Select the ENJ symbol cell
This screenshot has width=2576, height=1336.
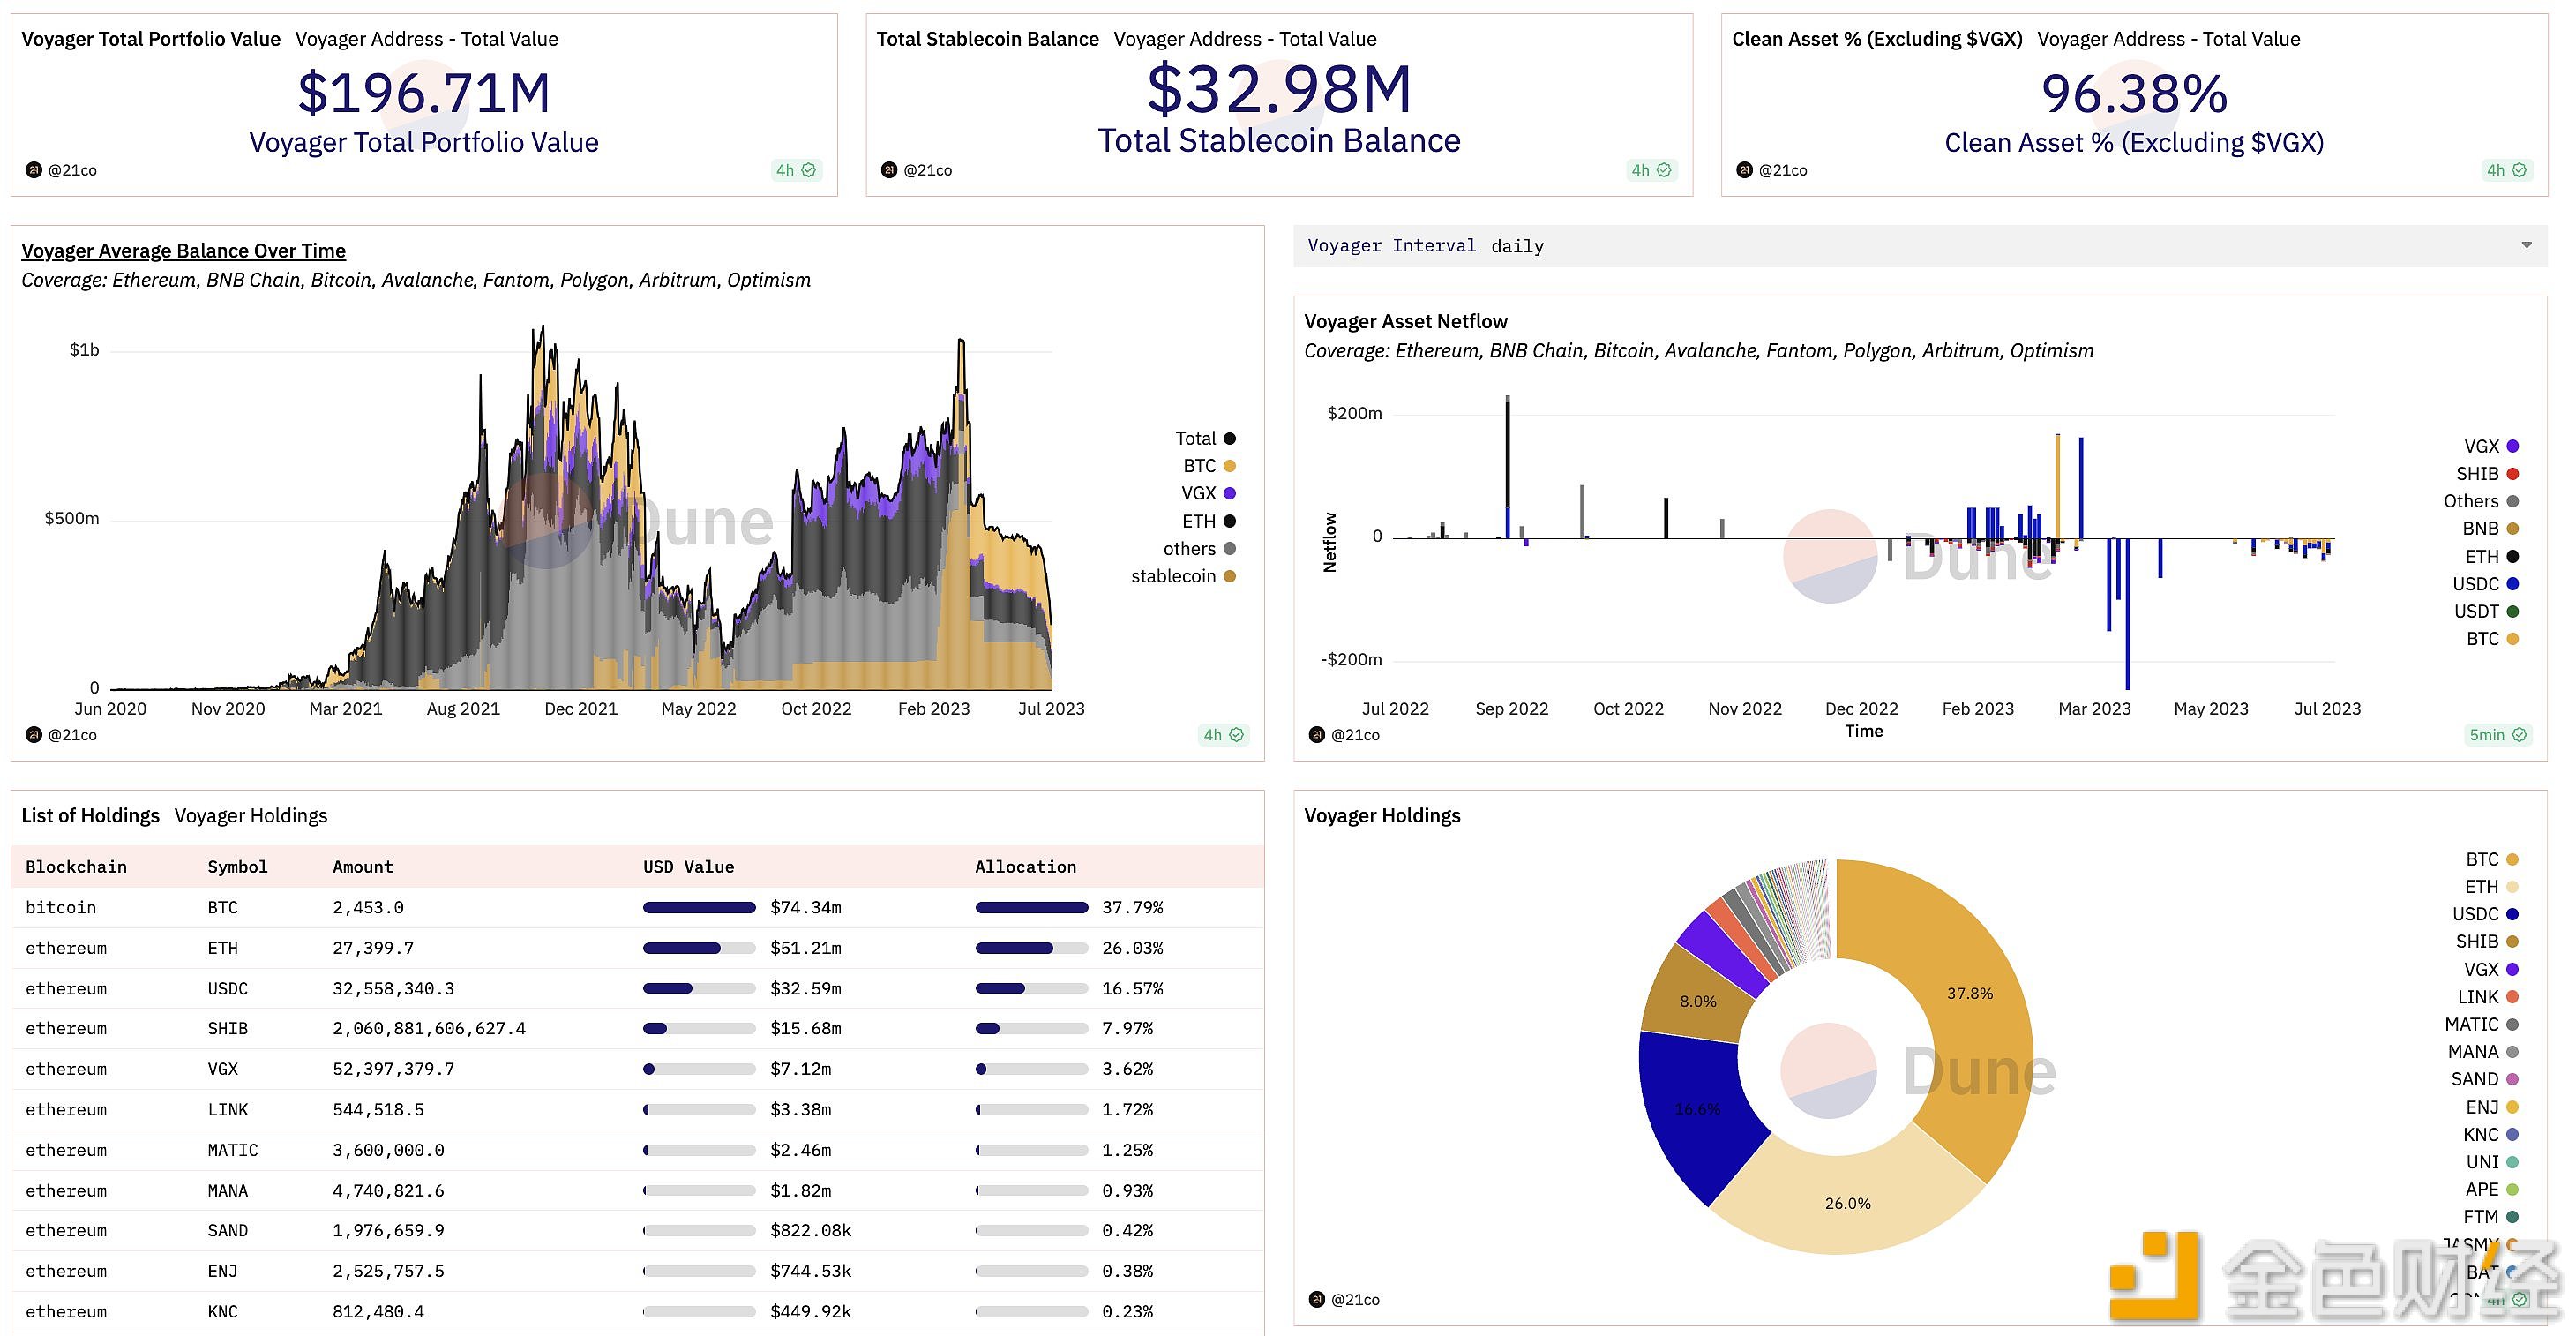coord(223,1271)
